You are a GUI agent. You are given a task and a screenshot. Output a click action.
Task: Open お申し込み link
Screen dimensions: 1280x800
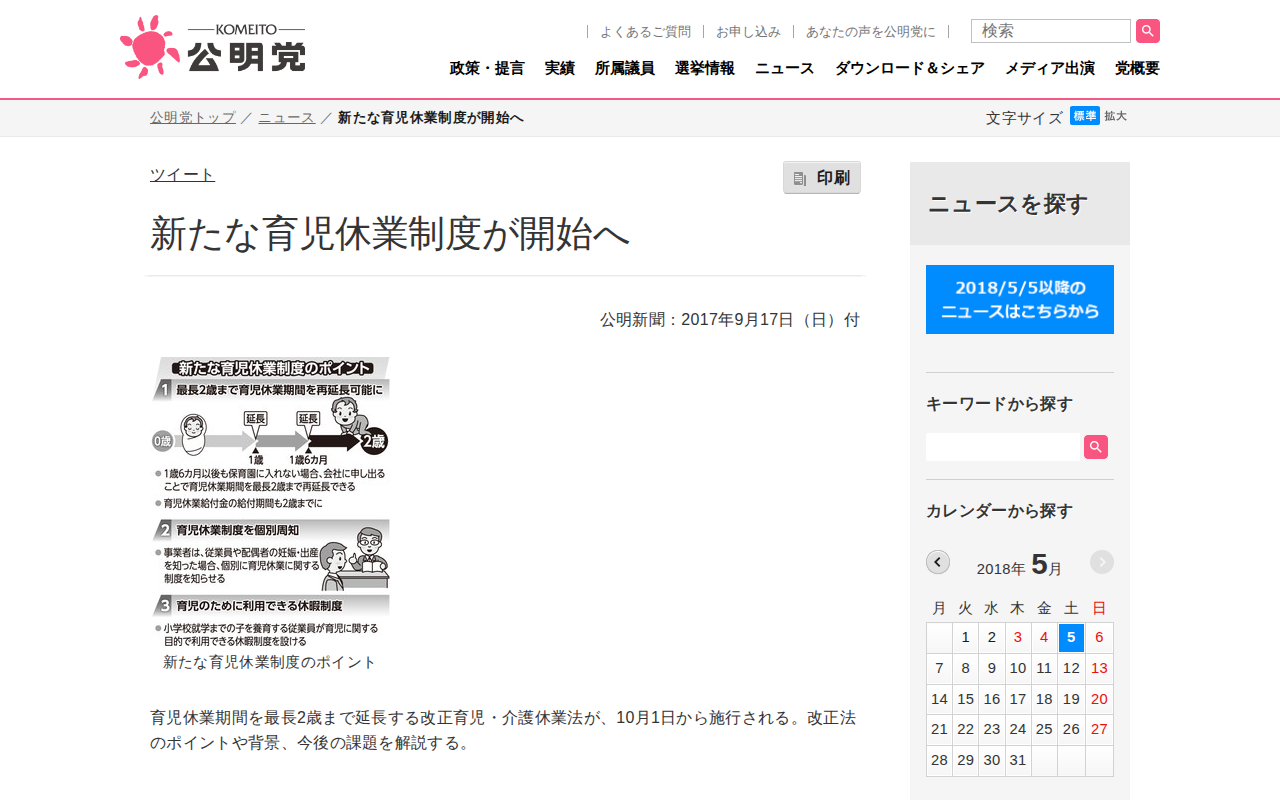748,32
